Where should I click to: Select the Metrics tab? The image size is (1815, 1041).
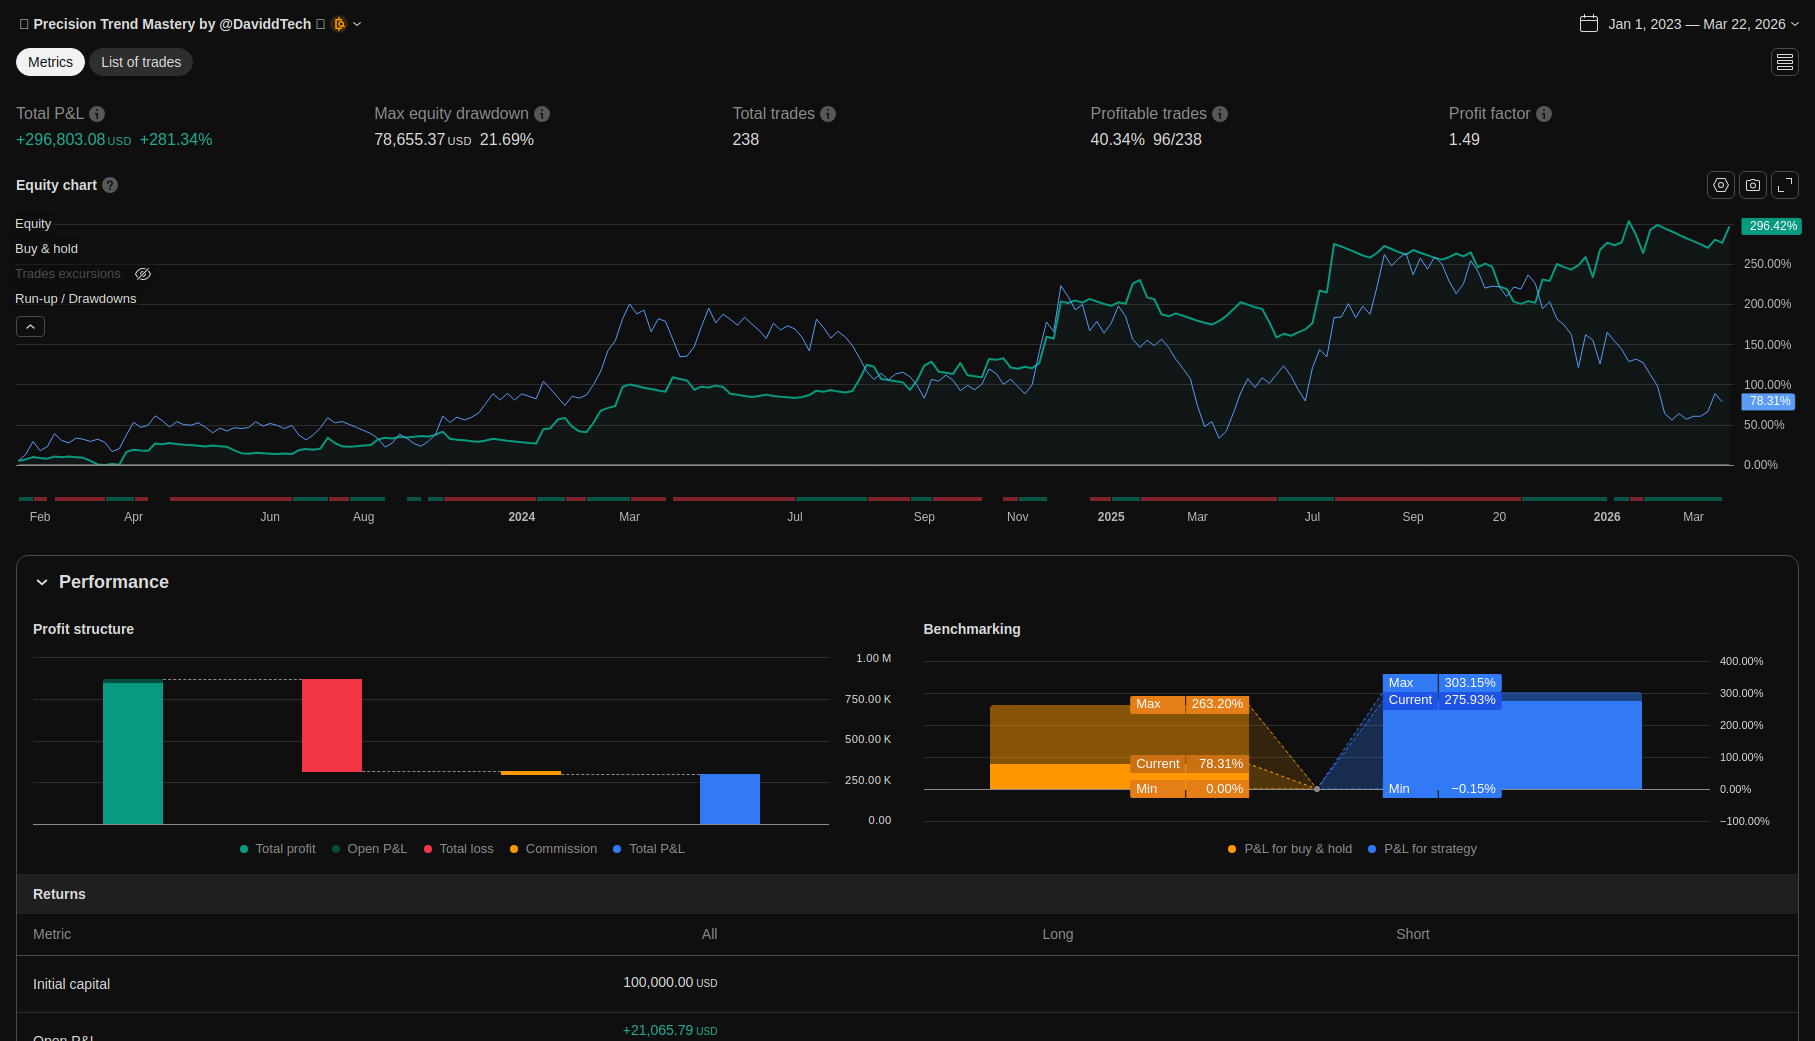(x=50, y=62)
